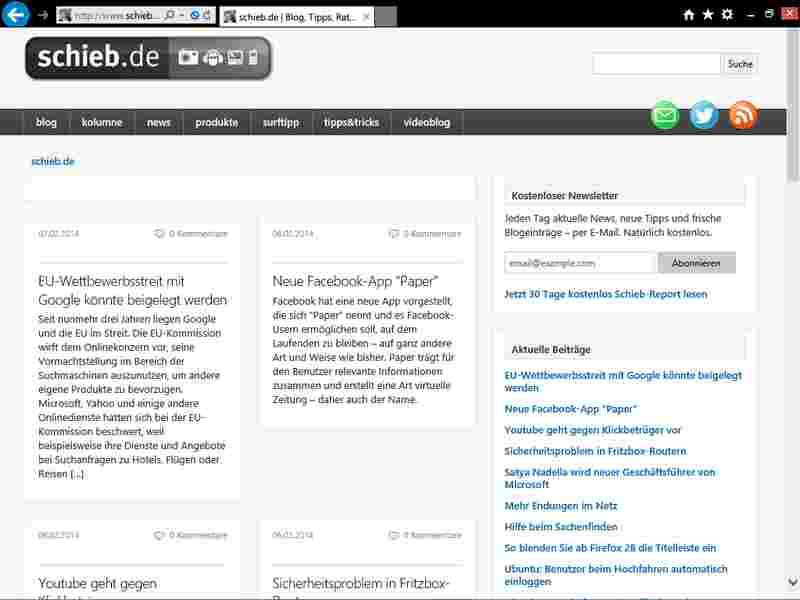Open the tipps&tricks menu item
This screenshot has width=800, height=600.
coord(352,122)
